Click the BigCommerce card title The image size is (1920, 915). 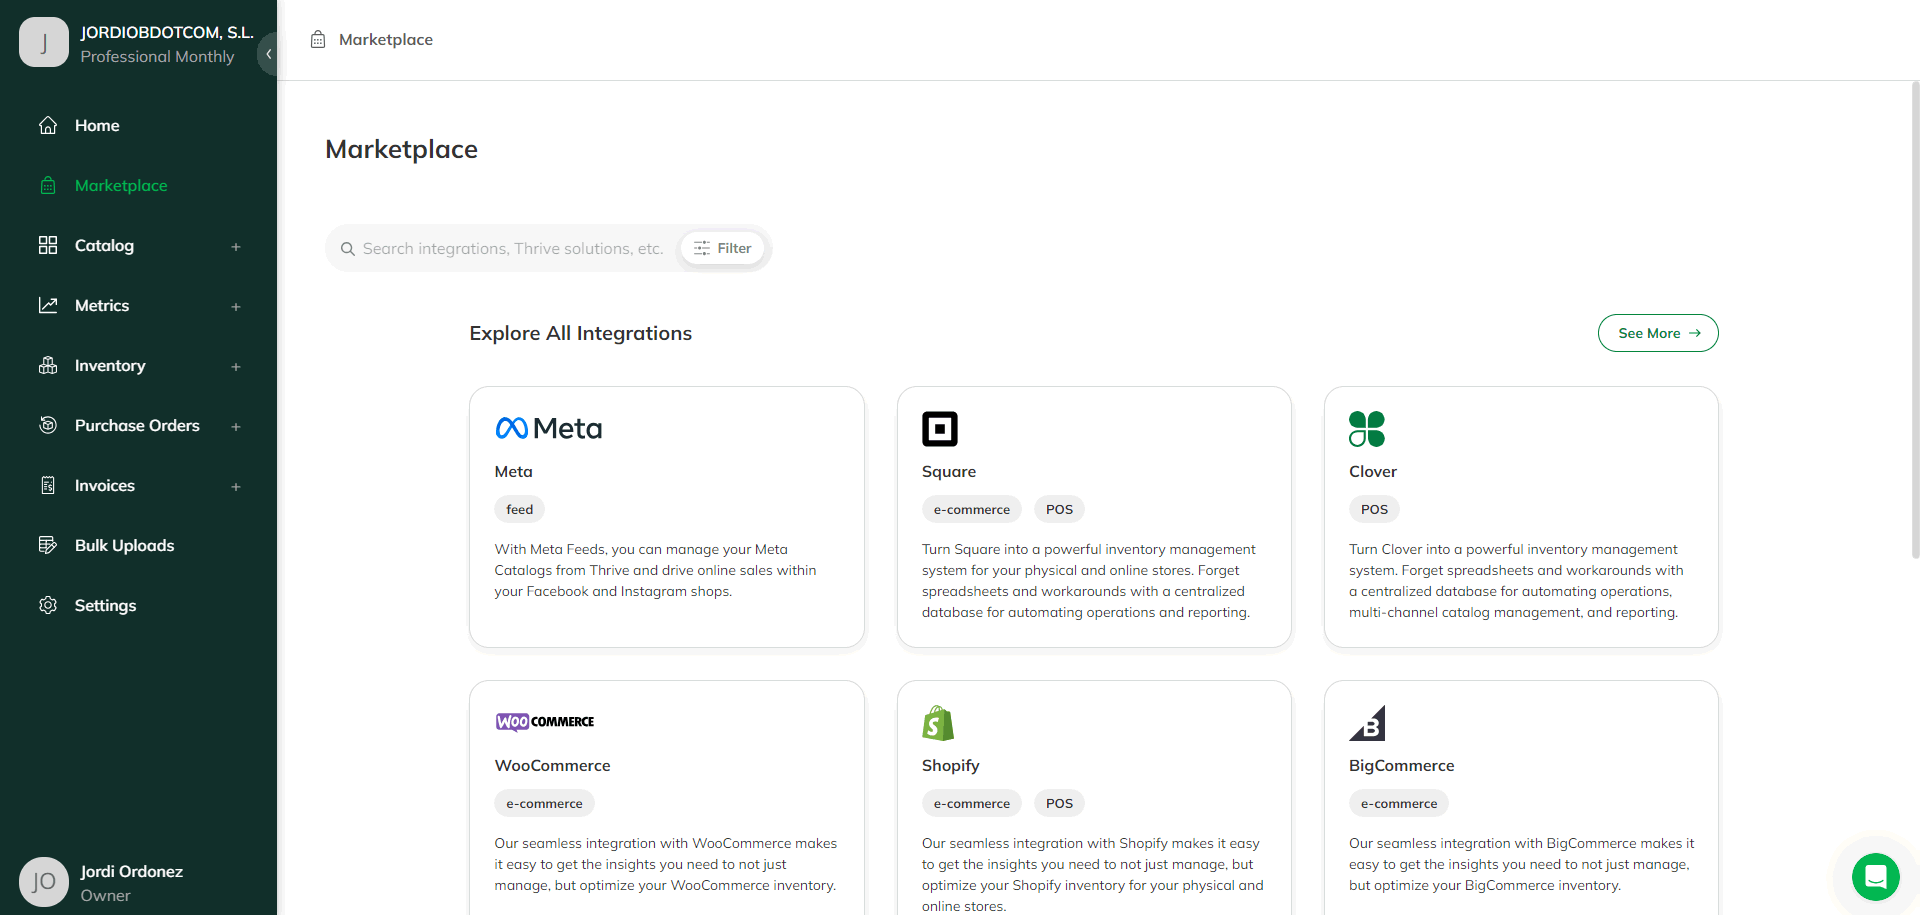(x=1401, y=765)
